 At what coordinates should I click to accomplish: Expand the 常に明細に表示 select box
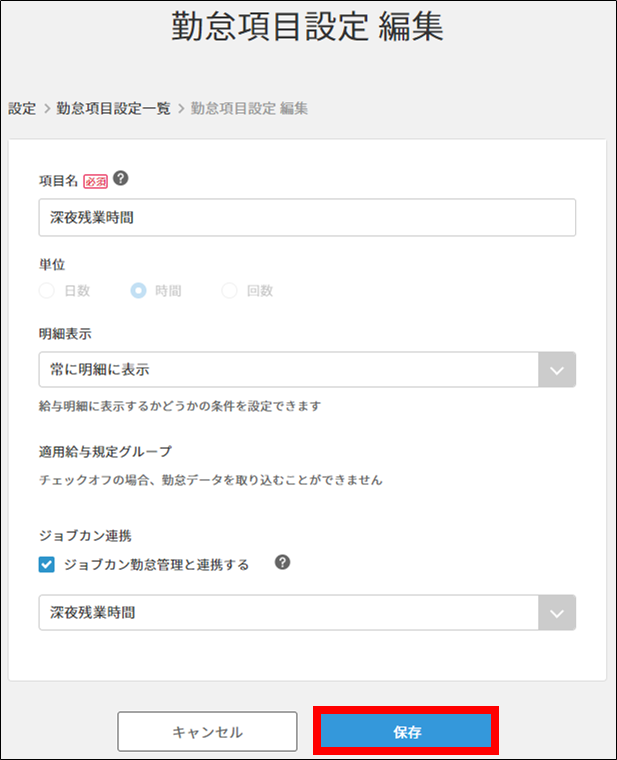[x=290, y=369]
